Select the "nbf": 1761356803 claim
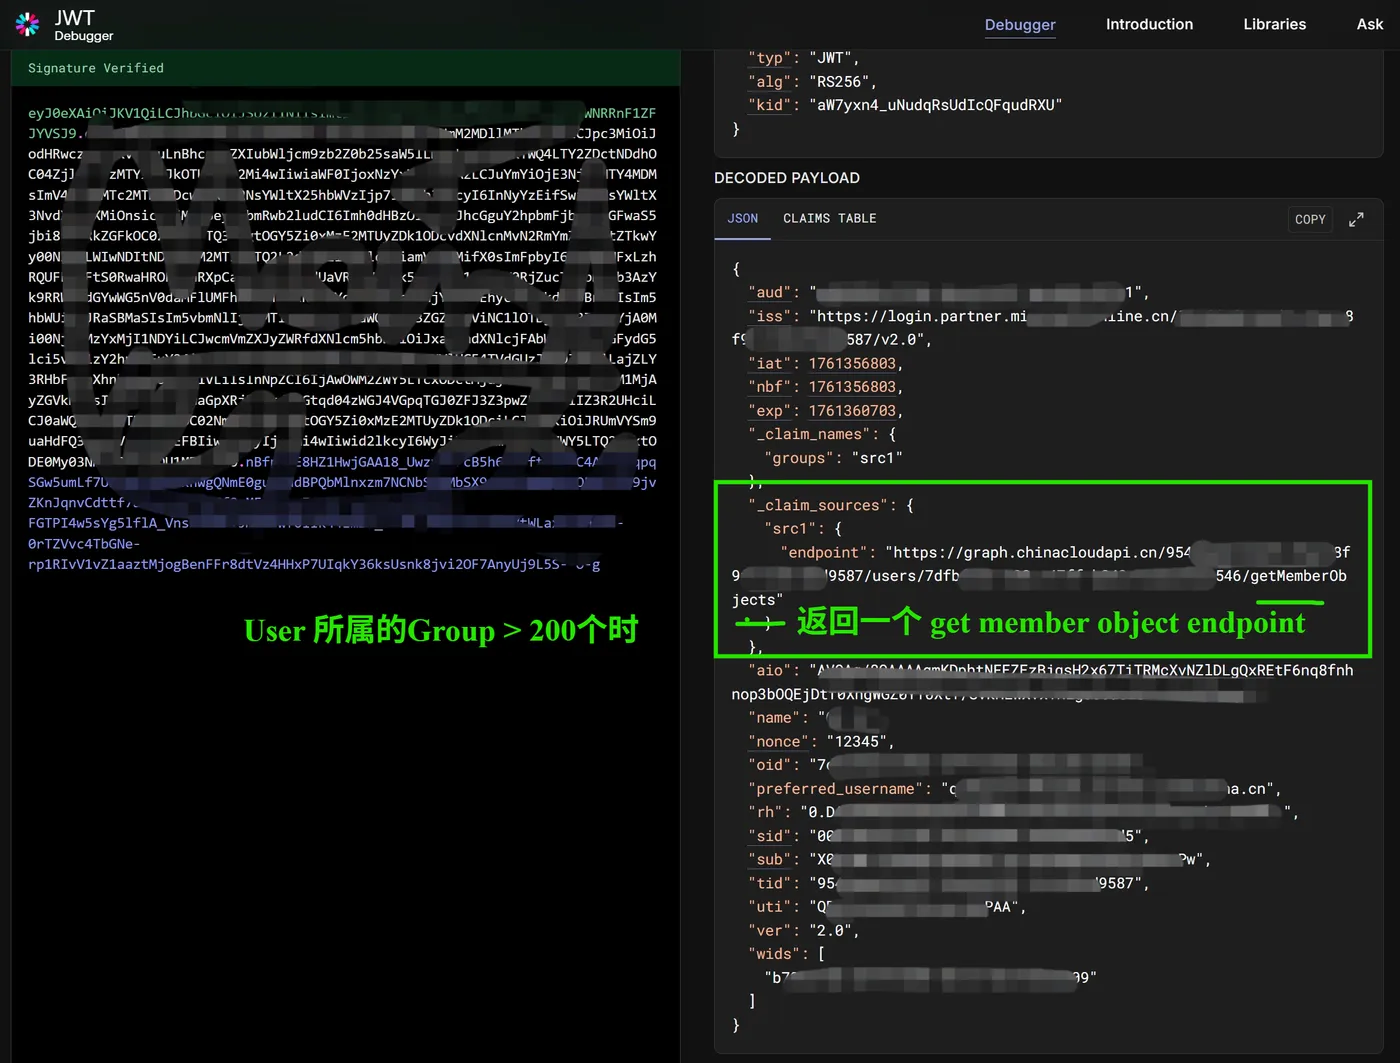Image resolution: width=1400 pixels, height=1063 pixels. (x=825, y=387)
